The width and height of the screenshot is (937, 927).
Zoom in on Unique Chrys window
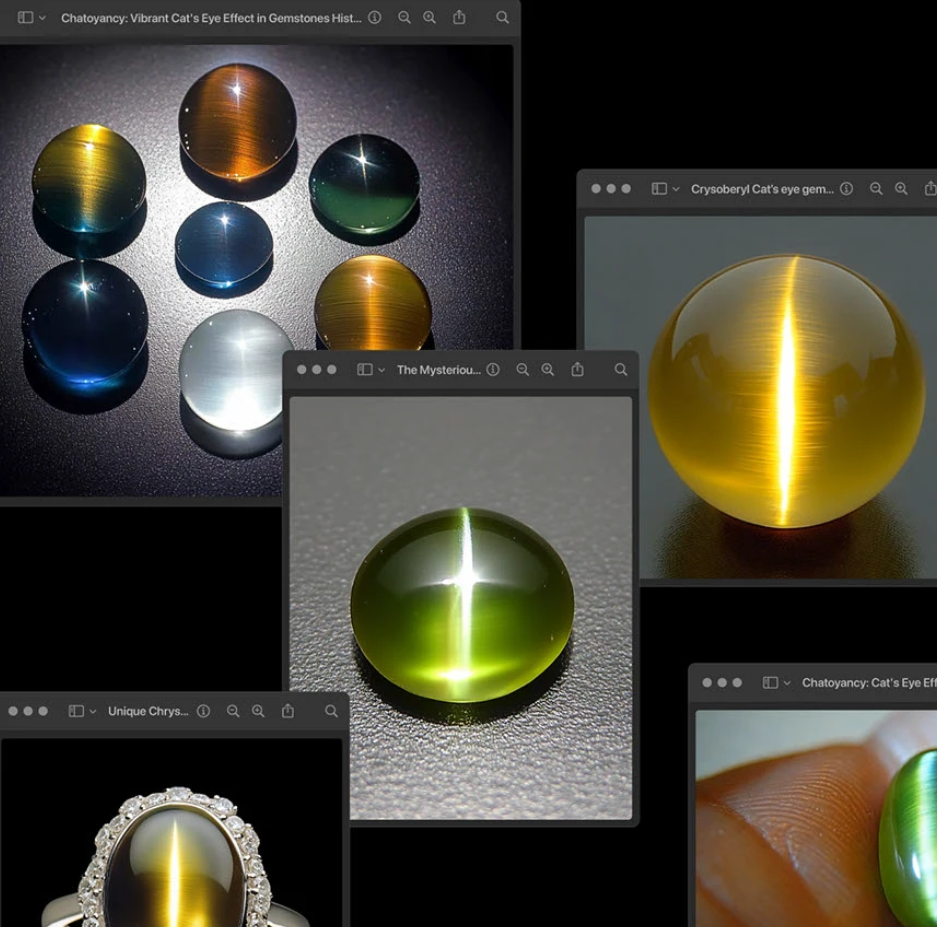coord(258,711)
